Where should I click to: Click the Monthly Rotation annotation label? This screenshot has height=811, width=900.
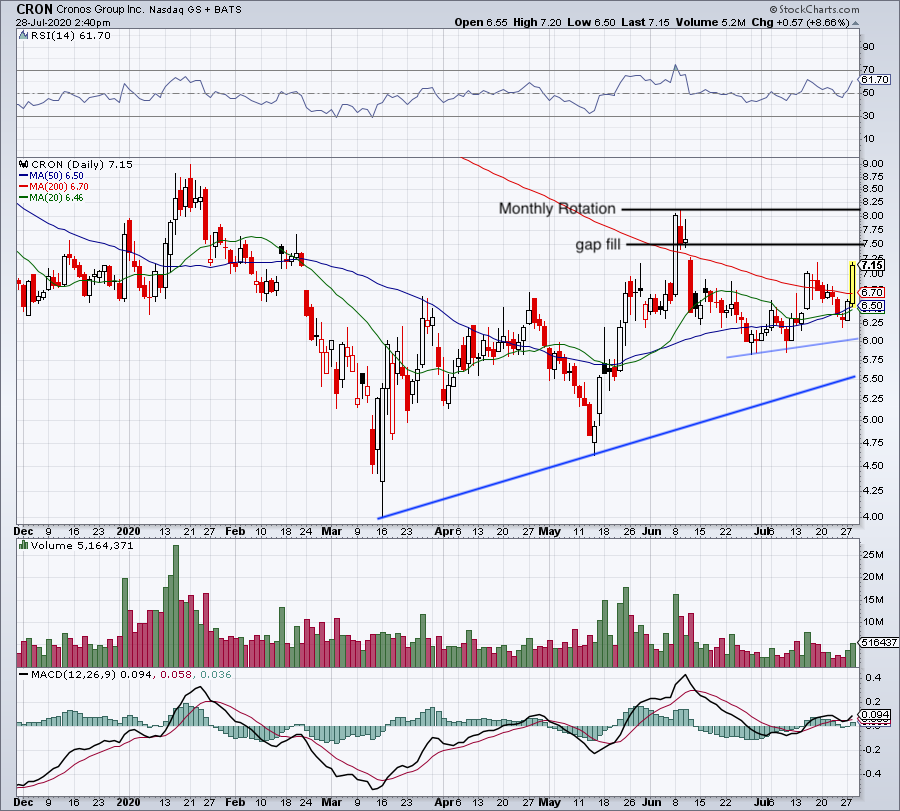pos(557,208)
